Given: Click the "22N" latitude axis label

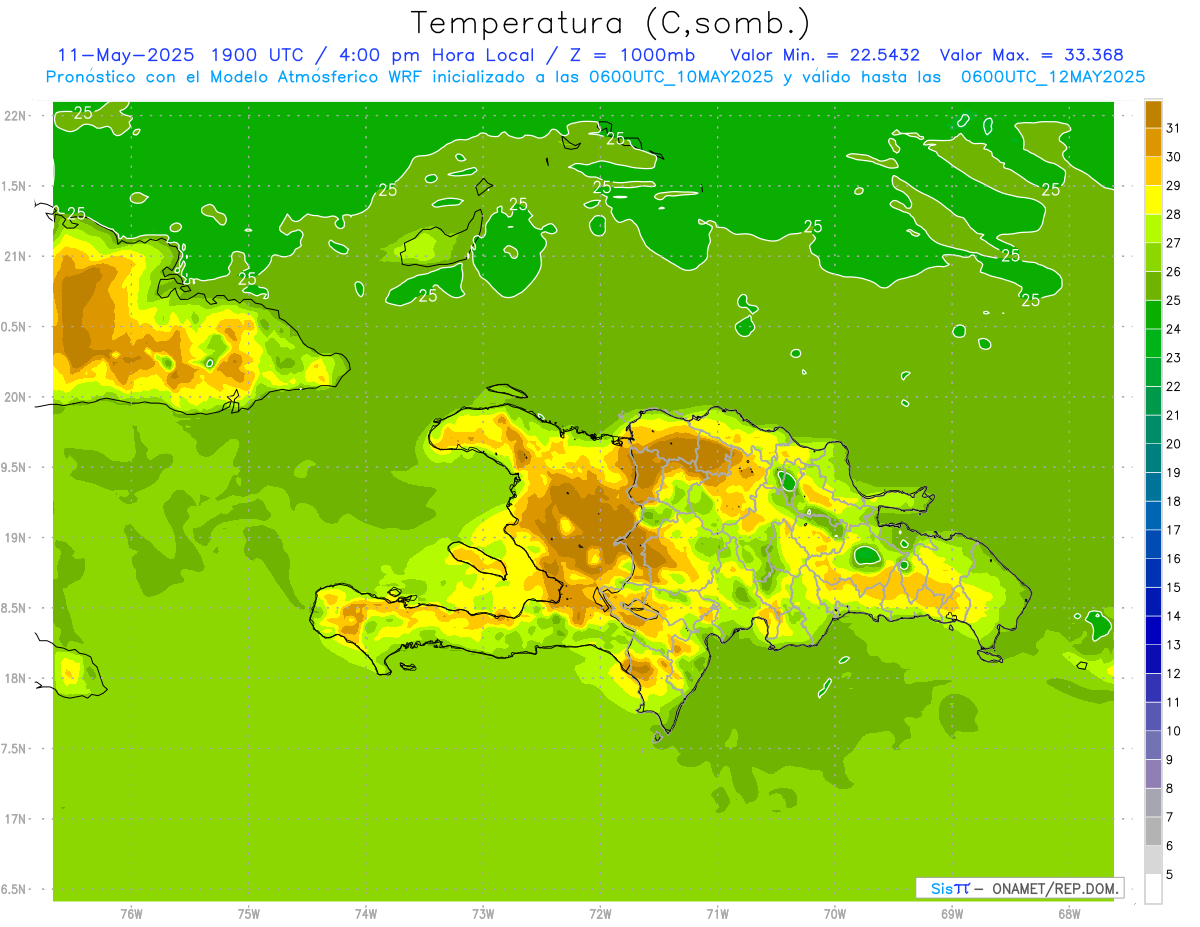Looking at the screenshot, I should click(x=15, y=116).
